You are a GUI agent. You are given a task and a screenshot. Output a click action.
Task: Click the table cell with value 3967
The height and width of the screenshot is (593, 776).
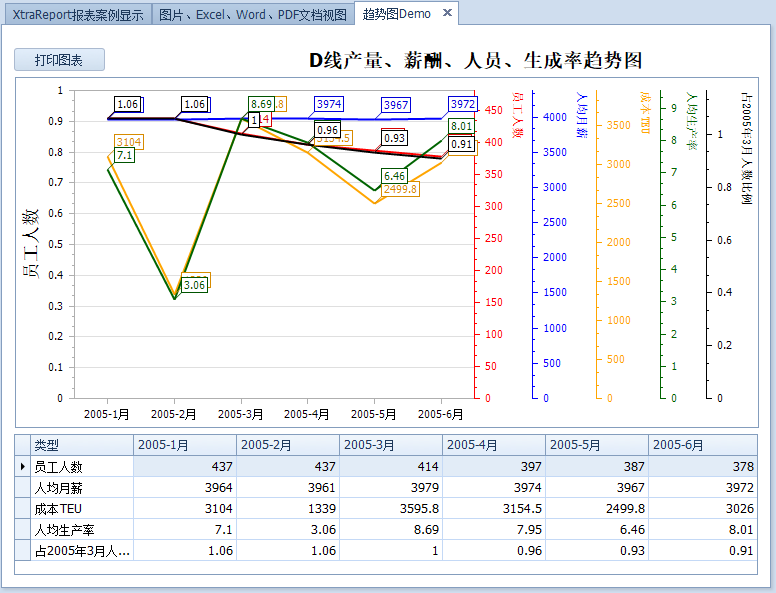pyautogui.click(x=597, y=488)
